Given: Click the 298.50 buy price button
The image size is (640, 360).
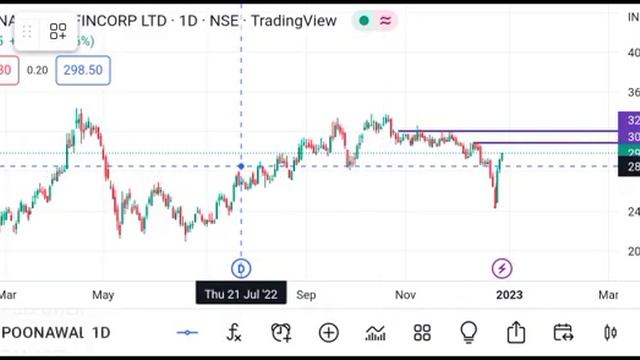Looking at the screenshot, I should [x=83, y=70].
